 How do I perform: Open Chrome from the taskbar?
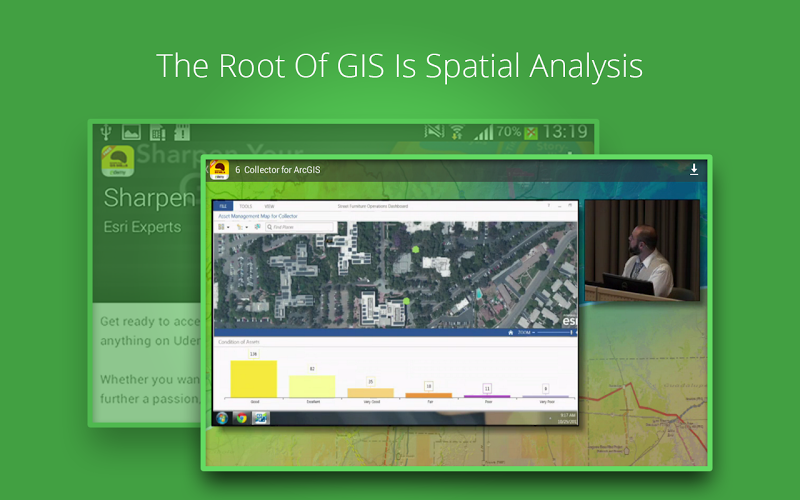(242, 418)
